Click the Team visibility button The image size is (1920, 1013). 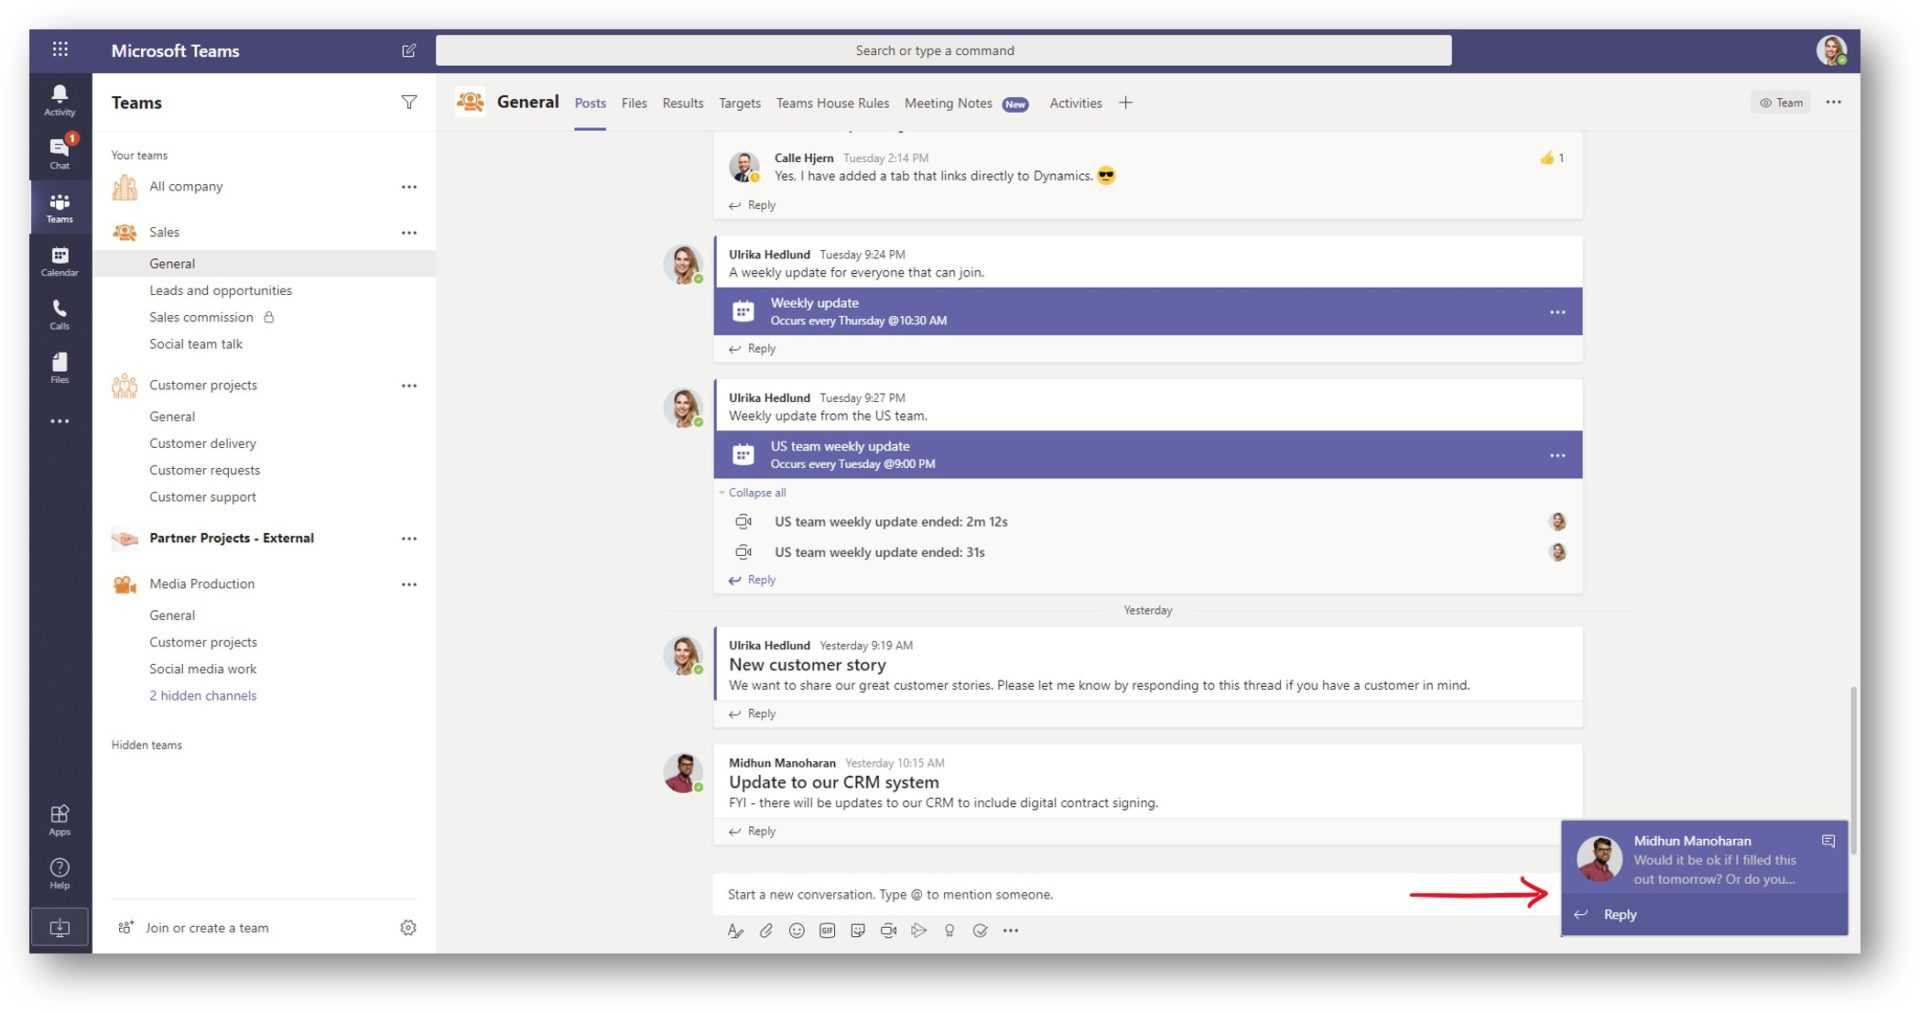[x=1780, y=102]
